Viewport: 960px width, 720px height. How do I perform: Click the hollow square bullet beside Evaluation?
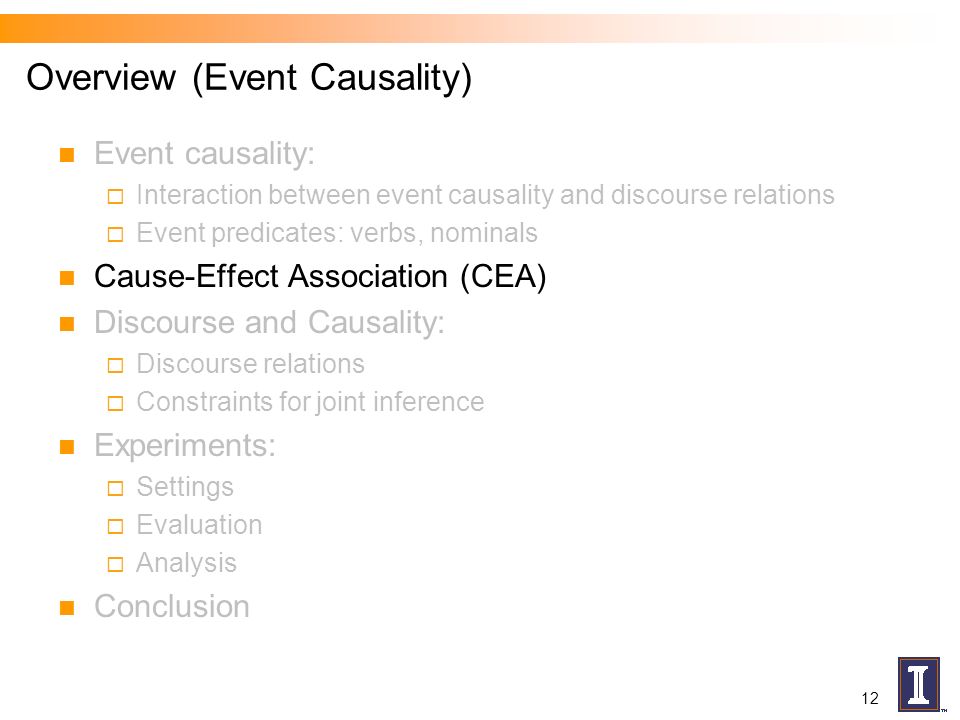115,527
